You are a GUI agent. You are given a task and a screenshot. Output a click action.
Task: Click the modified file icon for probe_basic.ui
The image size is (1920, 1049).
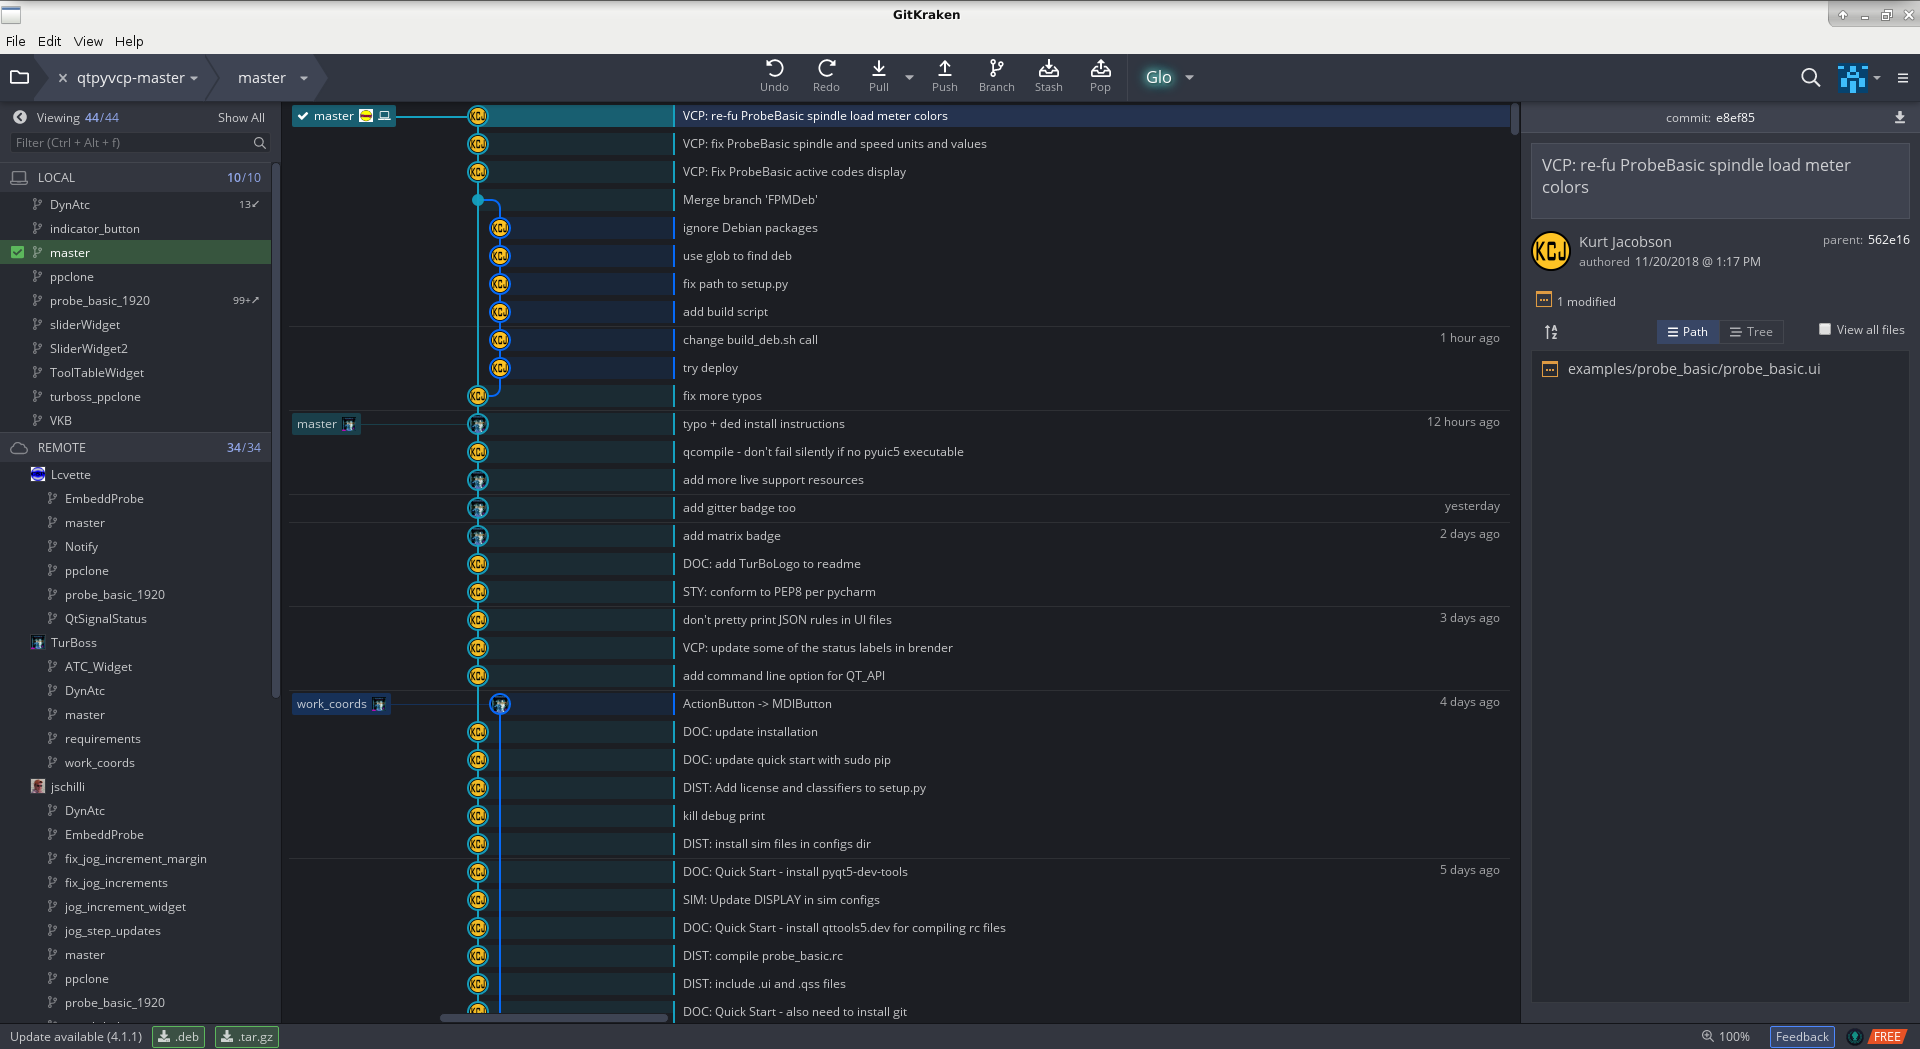(x=1550, y=369)
